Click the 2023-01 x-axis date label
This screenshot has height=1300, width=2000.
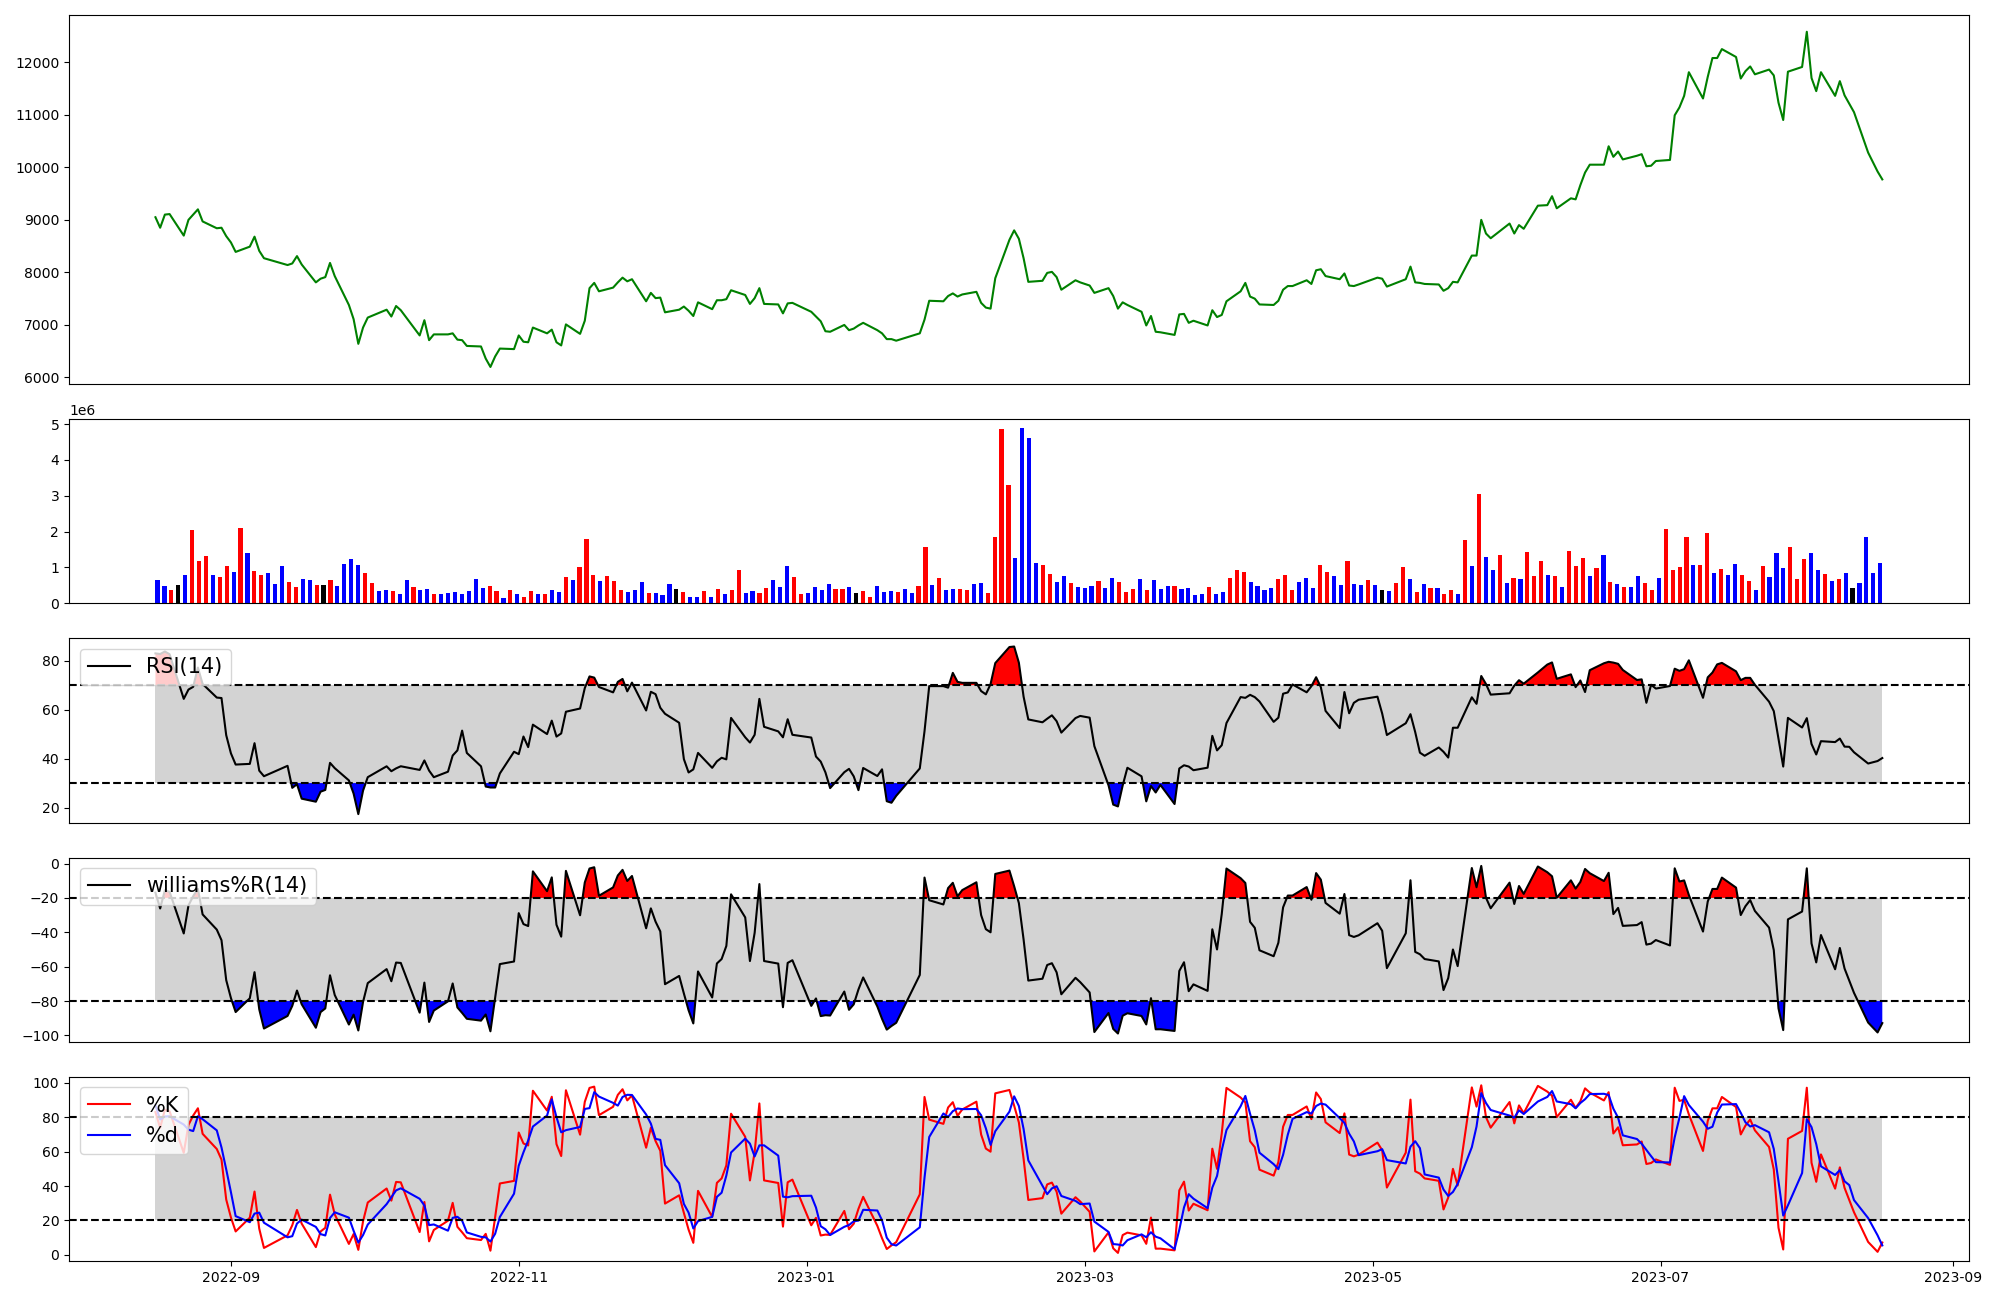pyautogui.click(x=806, y=1277)
